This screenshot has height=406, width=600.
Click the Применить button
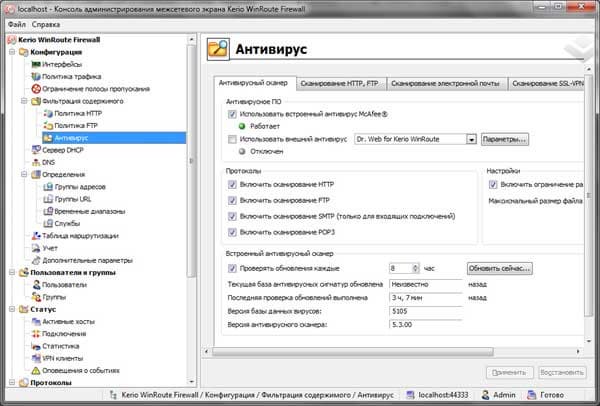(509, 372)
